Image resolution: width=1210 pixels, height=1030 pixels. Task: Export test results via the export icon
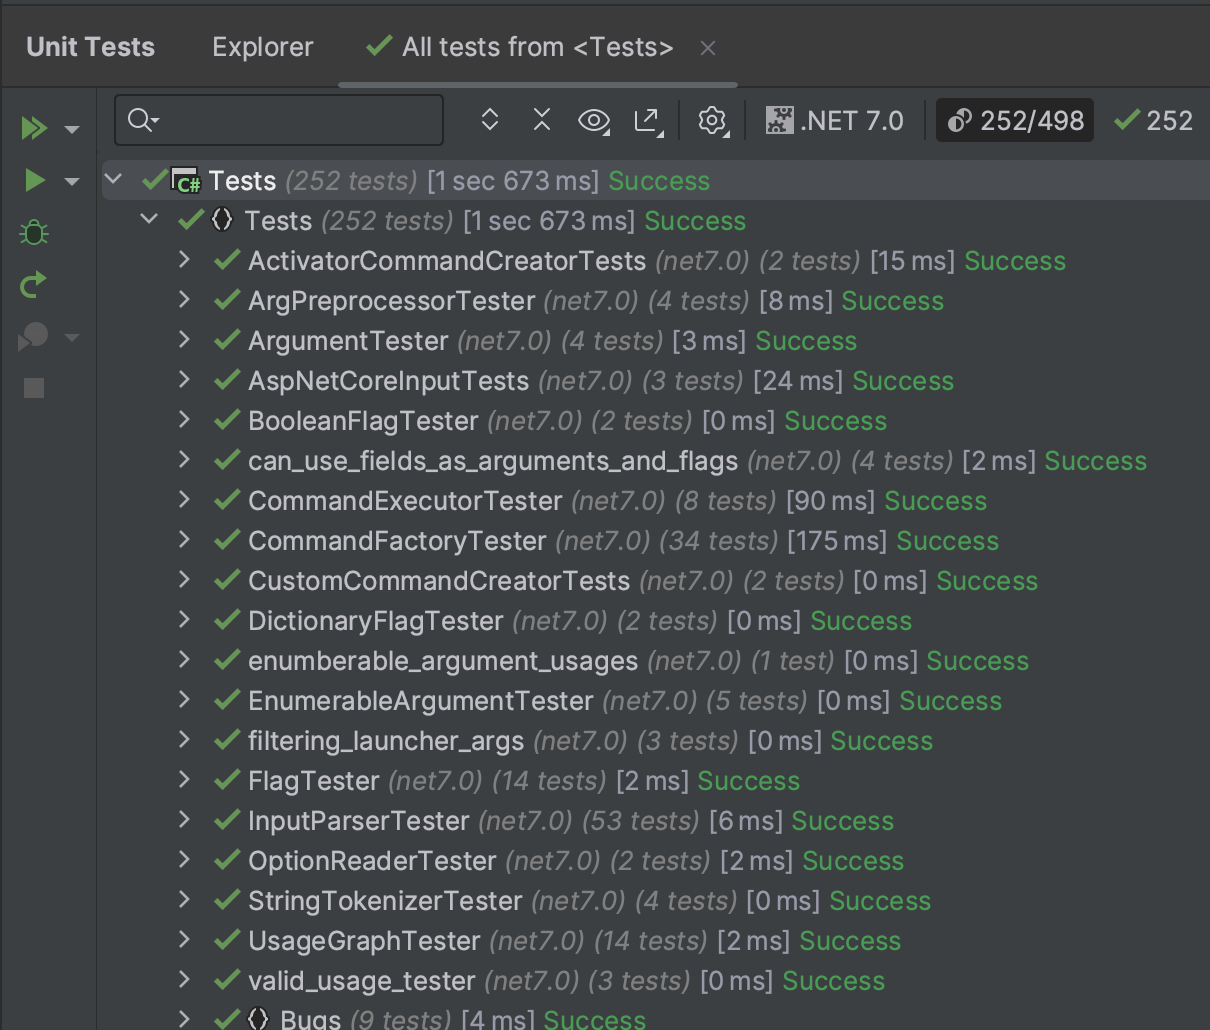[647, 119]
